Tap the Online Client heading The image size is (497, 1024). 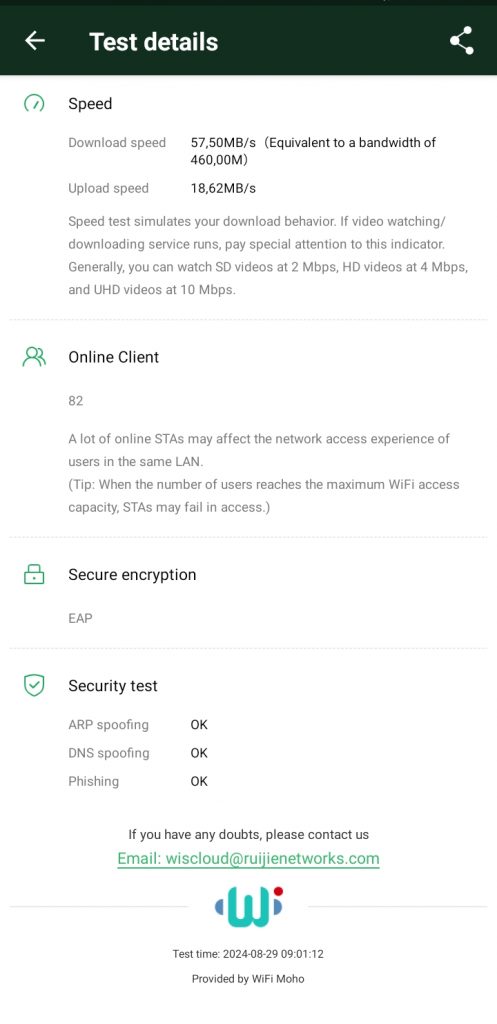[114, 357]
